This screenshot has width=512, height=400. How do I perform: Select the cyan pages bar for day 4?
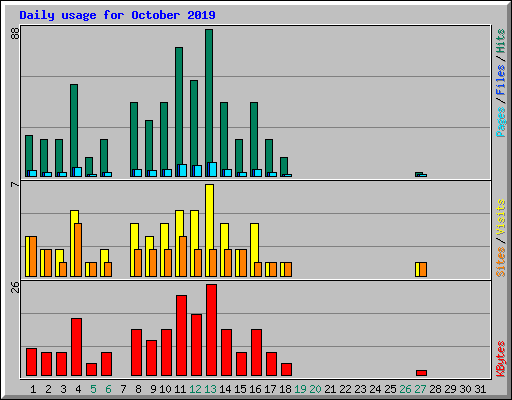click(78, 172)
